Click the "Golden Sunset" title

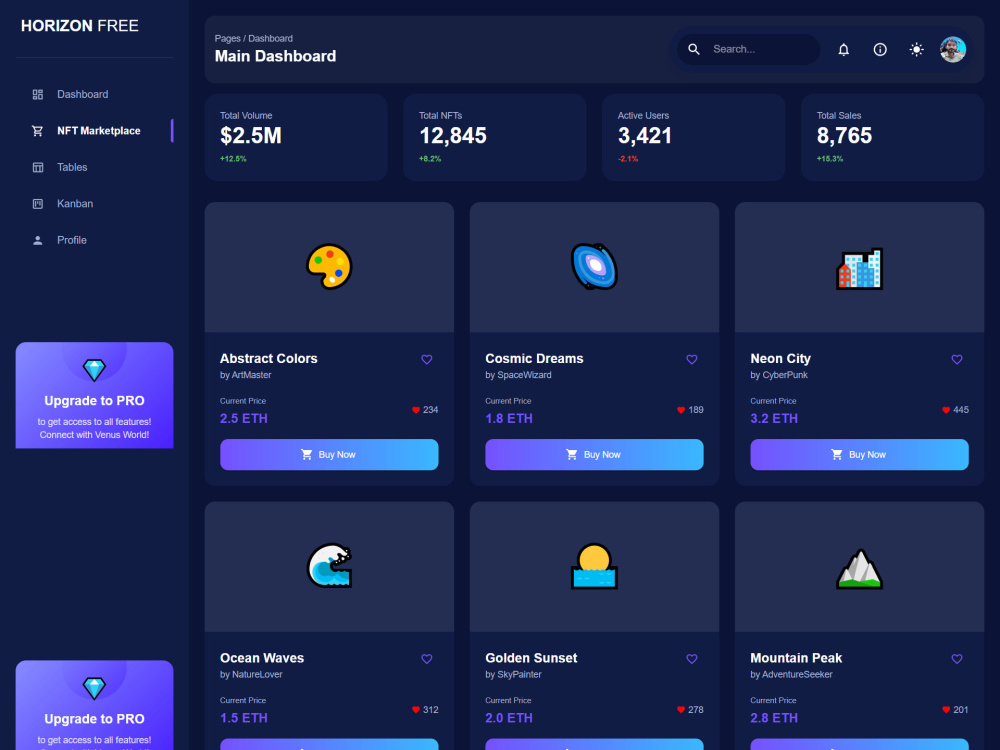[531, 658]
